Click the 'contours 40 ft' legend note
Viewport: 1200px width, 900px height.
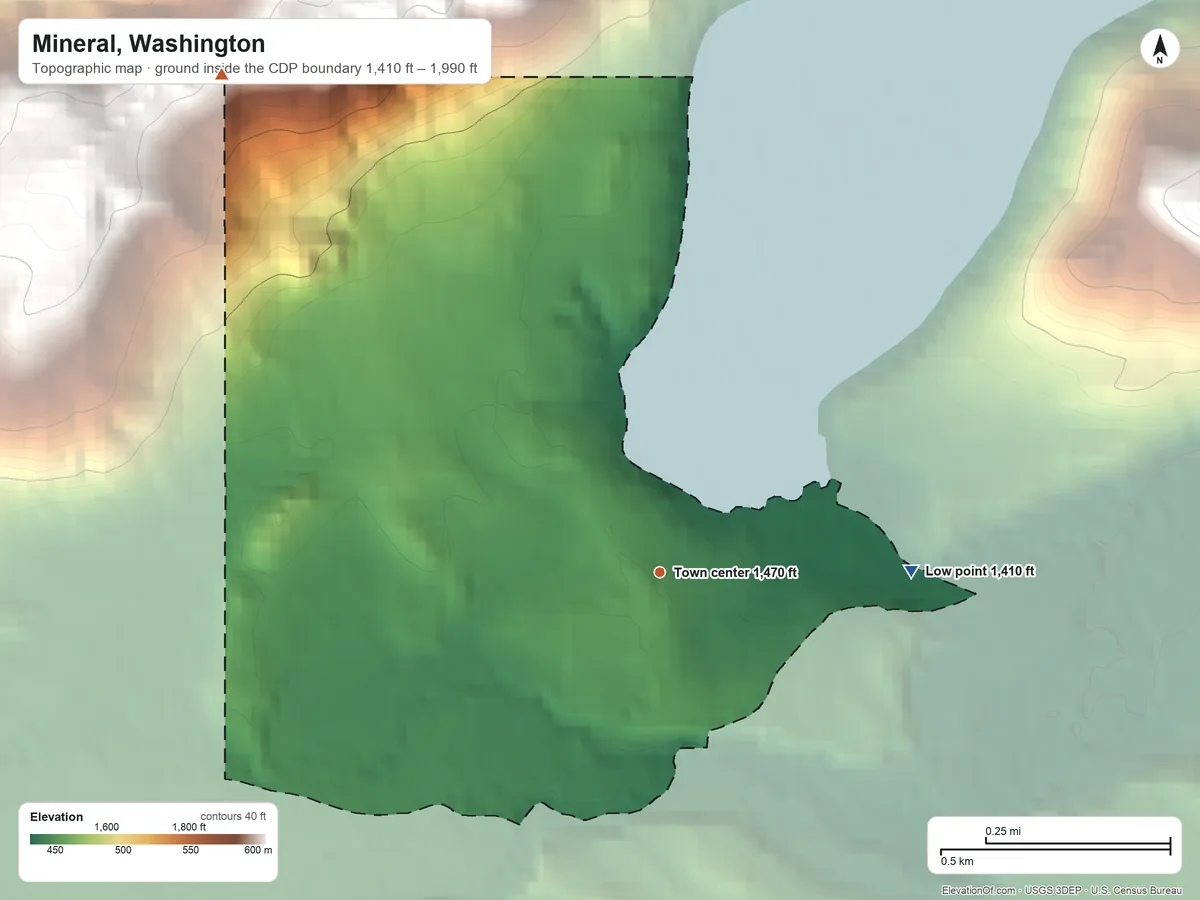pos(233,816)
